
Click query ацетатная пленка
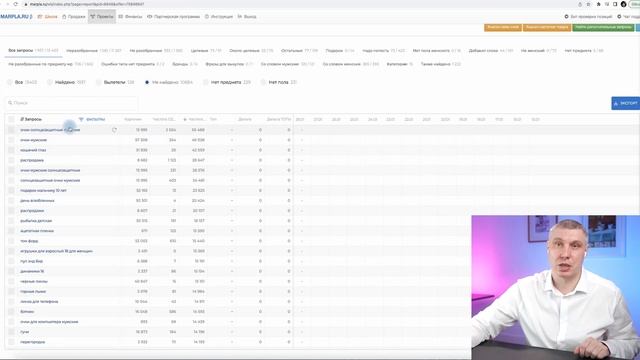[x=37, y=231]
